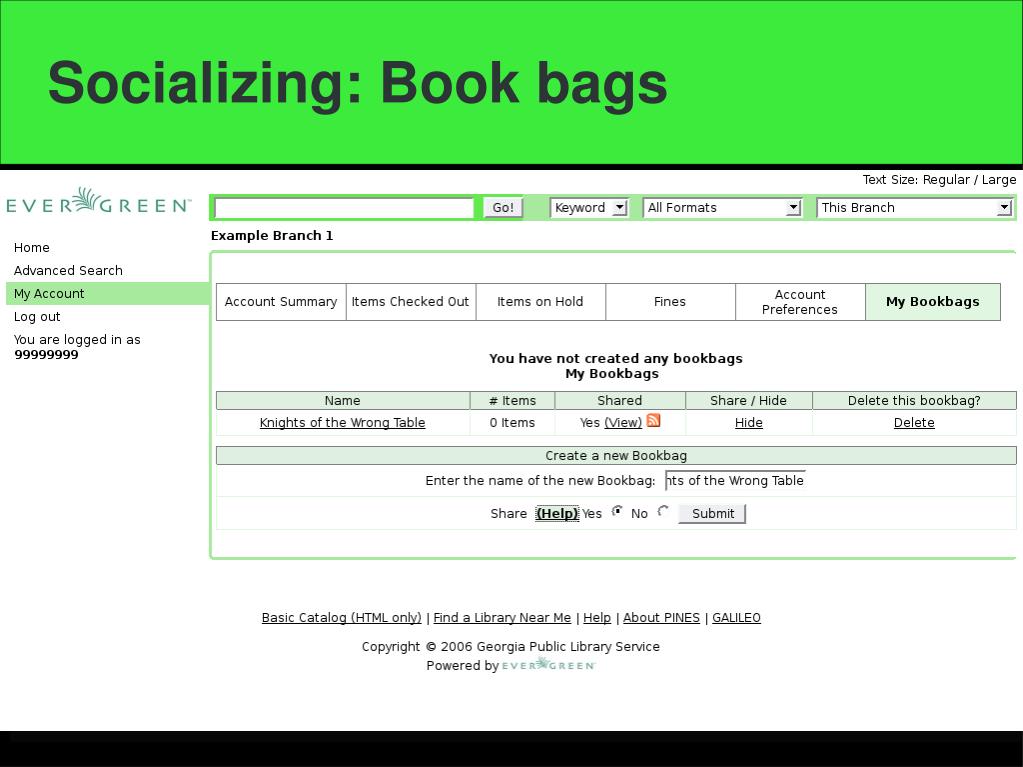Go to Home in the sidebar
1023x767 pixels.
point(32,248)
